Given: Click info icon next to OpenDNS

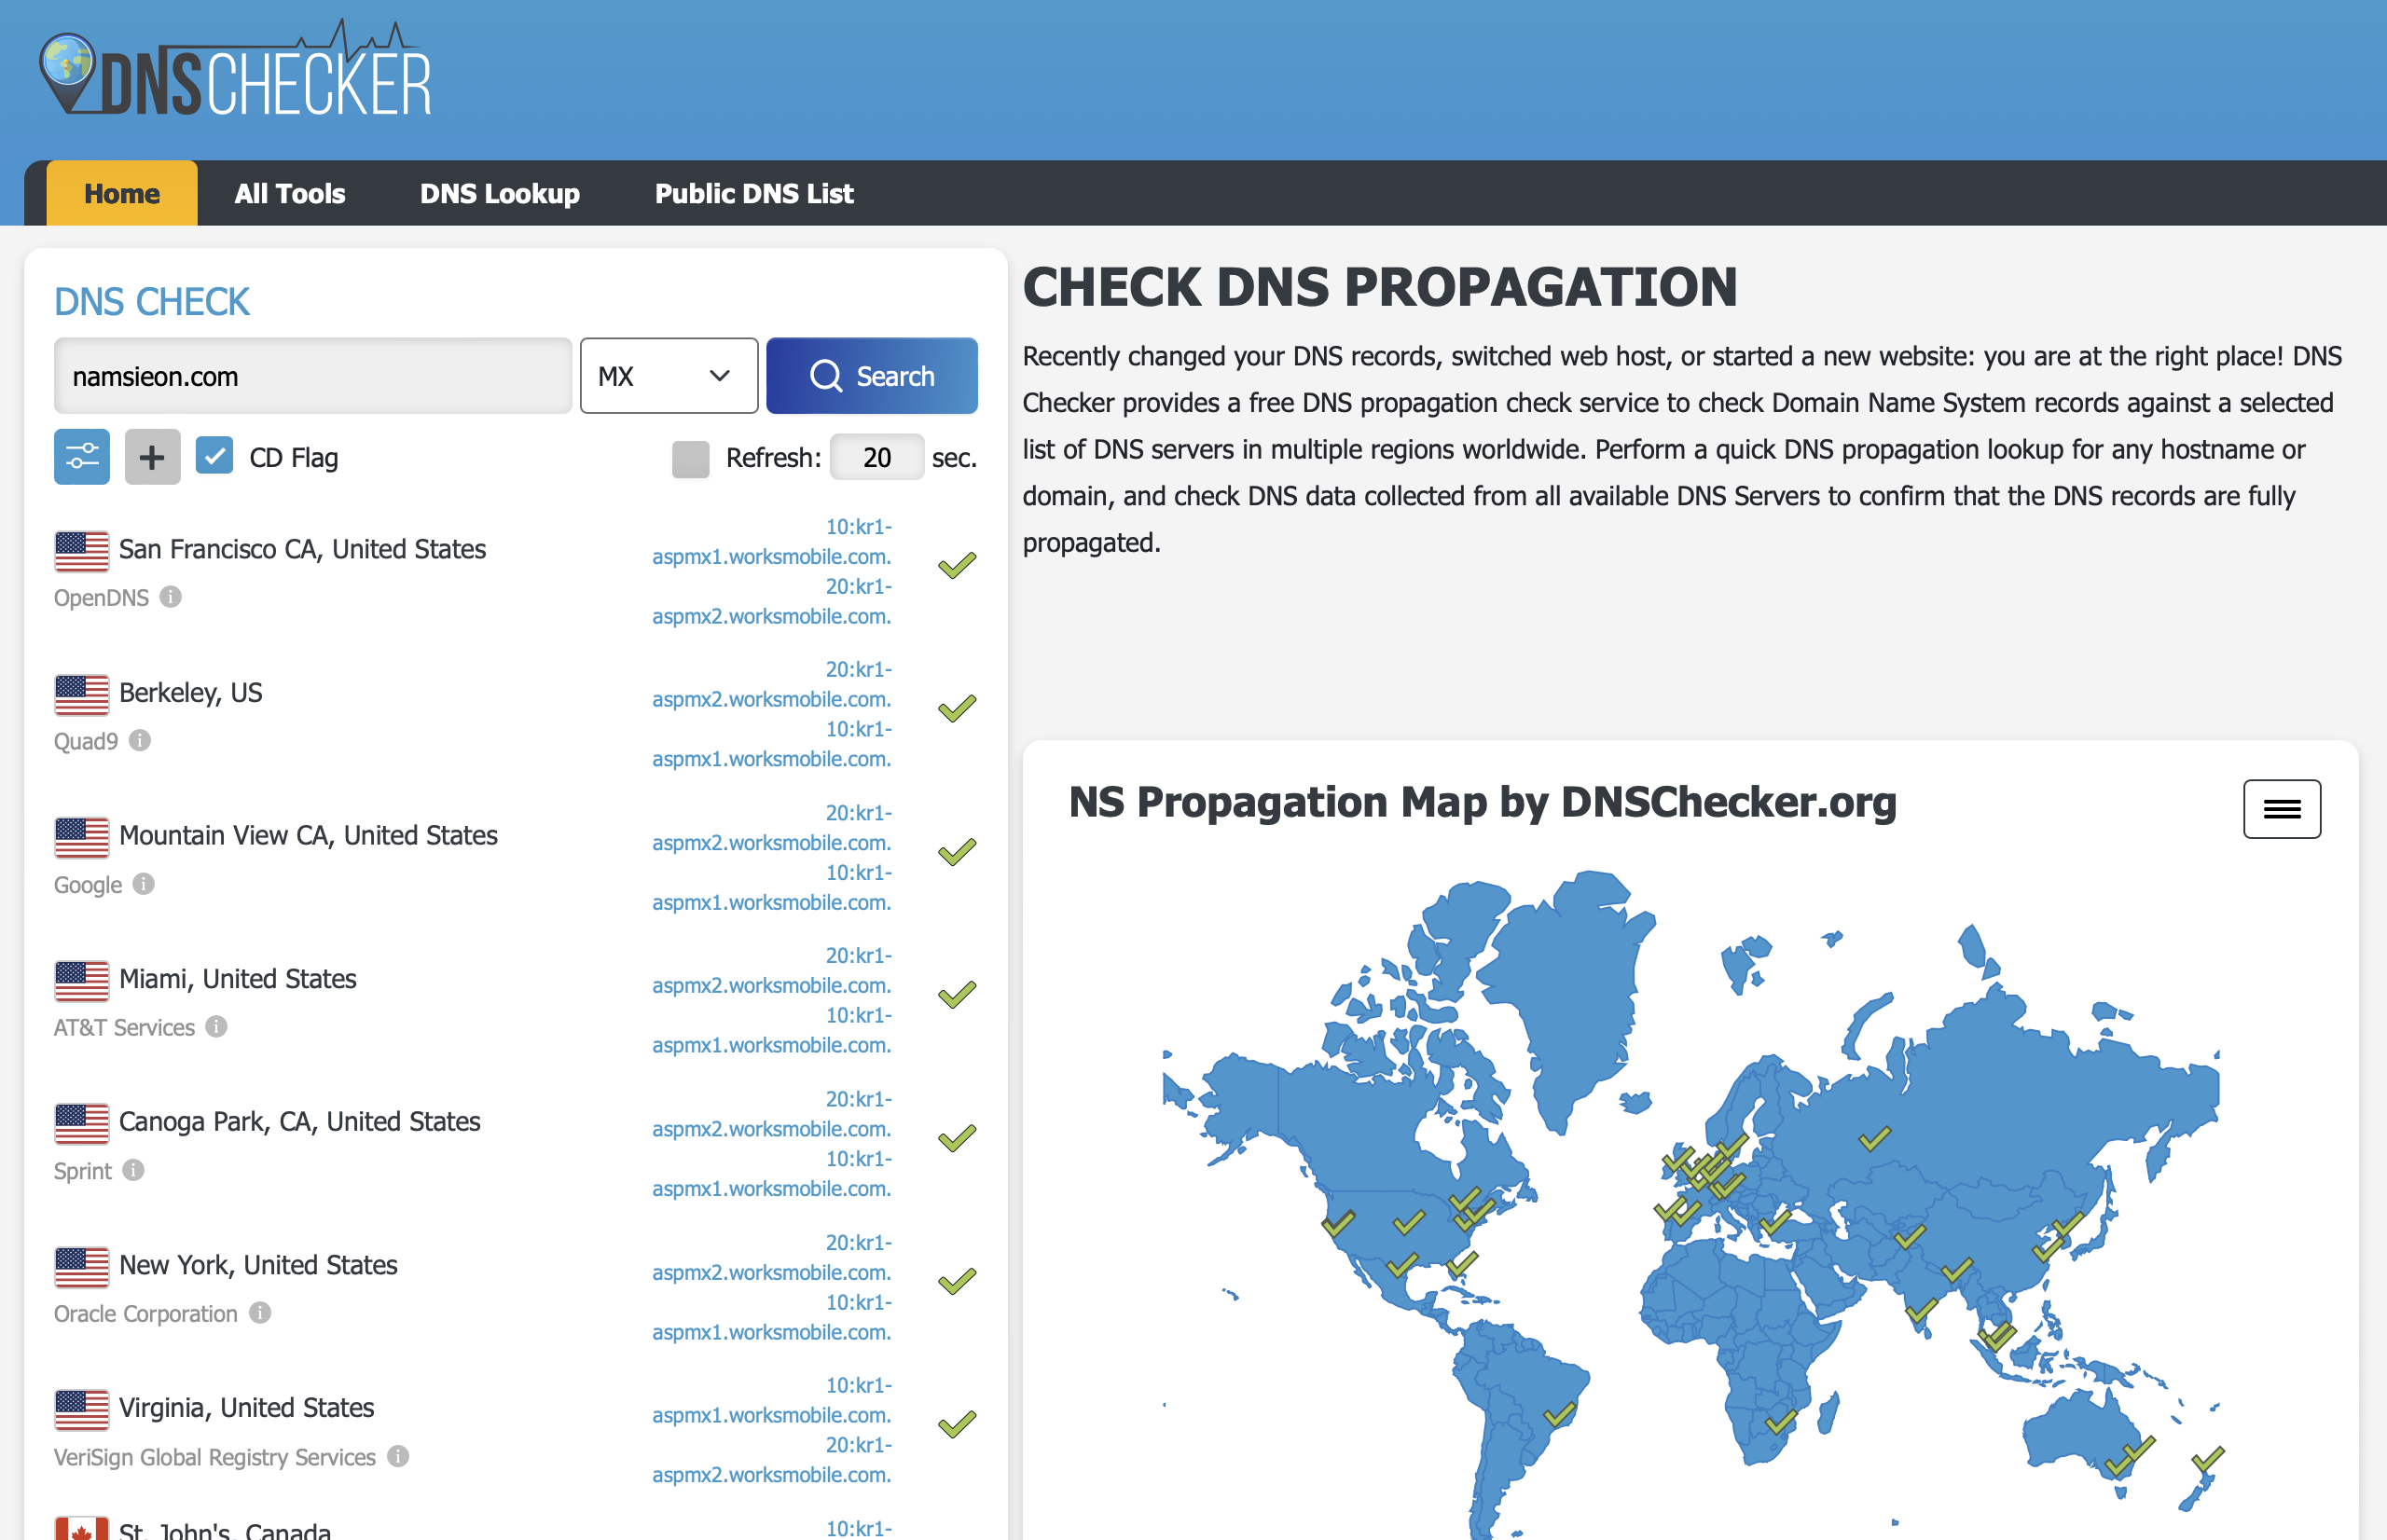Looking at the screenshot, I should coord(171,597).
